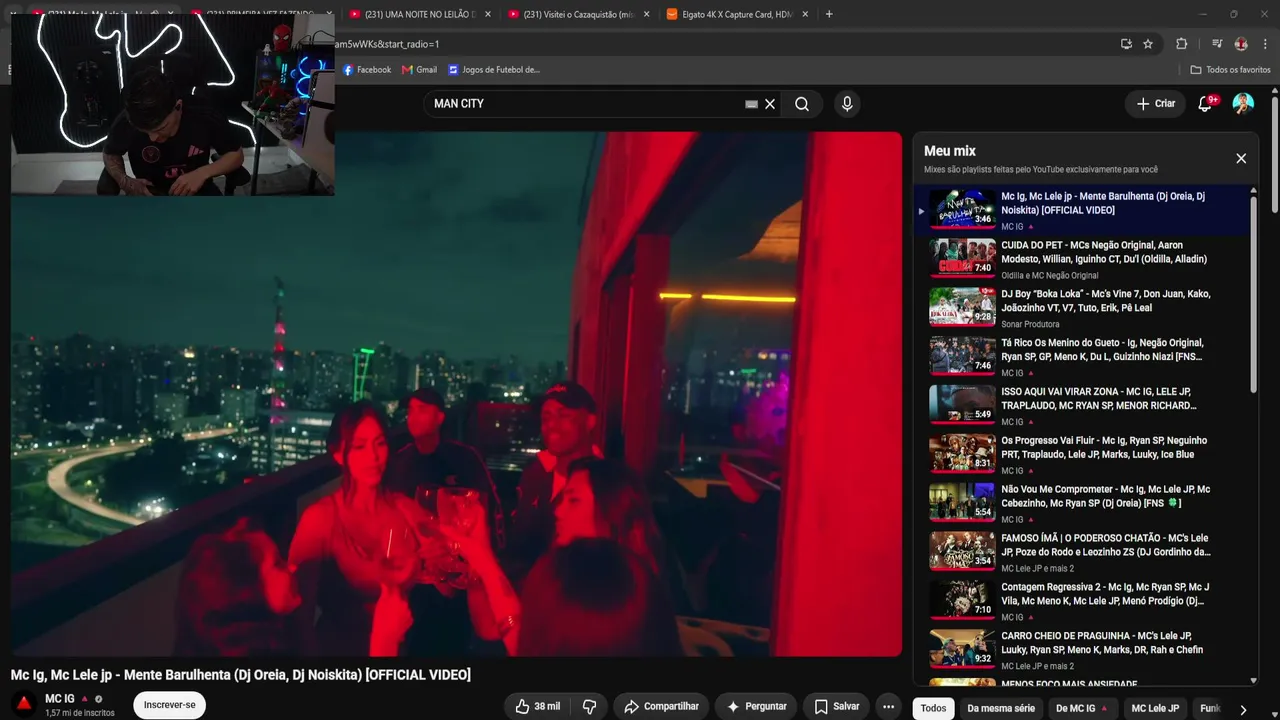This screenshot has width=1280, height=720.
Task: Click the install app icon in address bar
Action: point(1126,44)
